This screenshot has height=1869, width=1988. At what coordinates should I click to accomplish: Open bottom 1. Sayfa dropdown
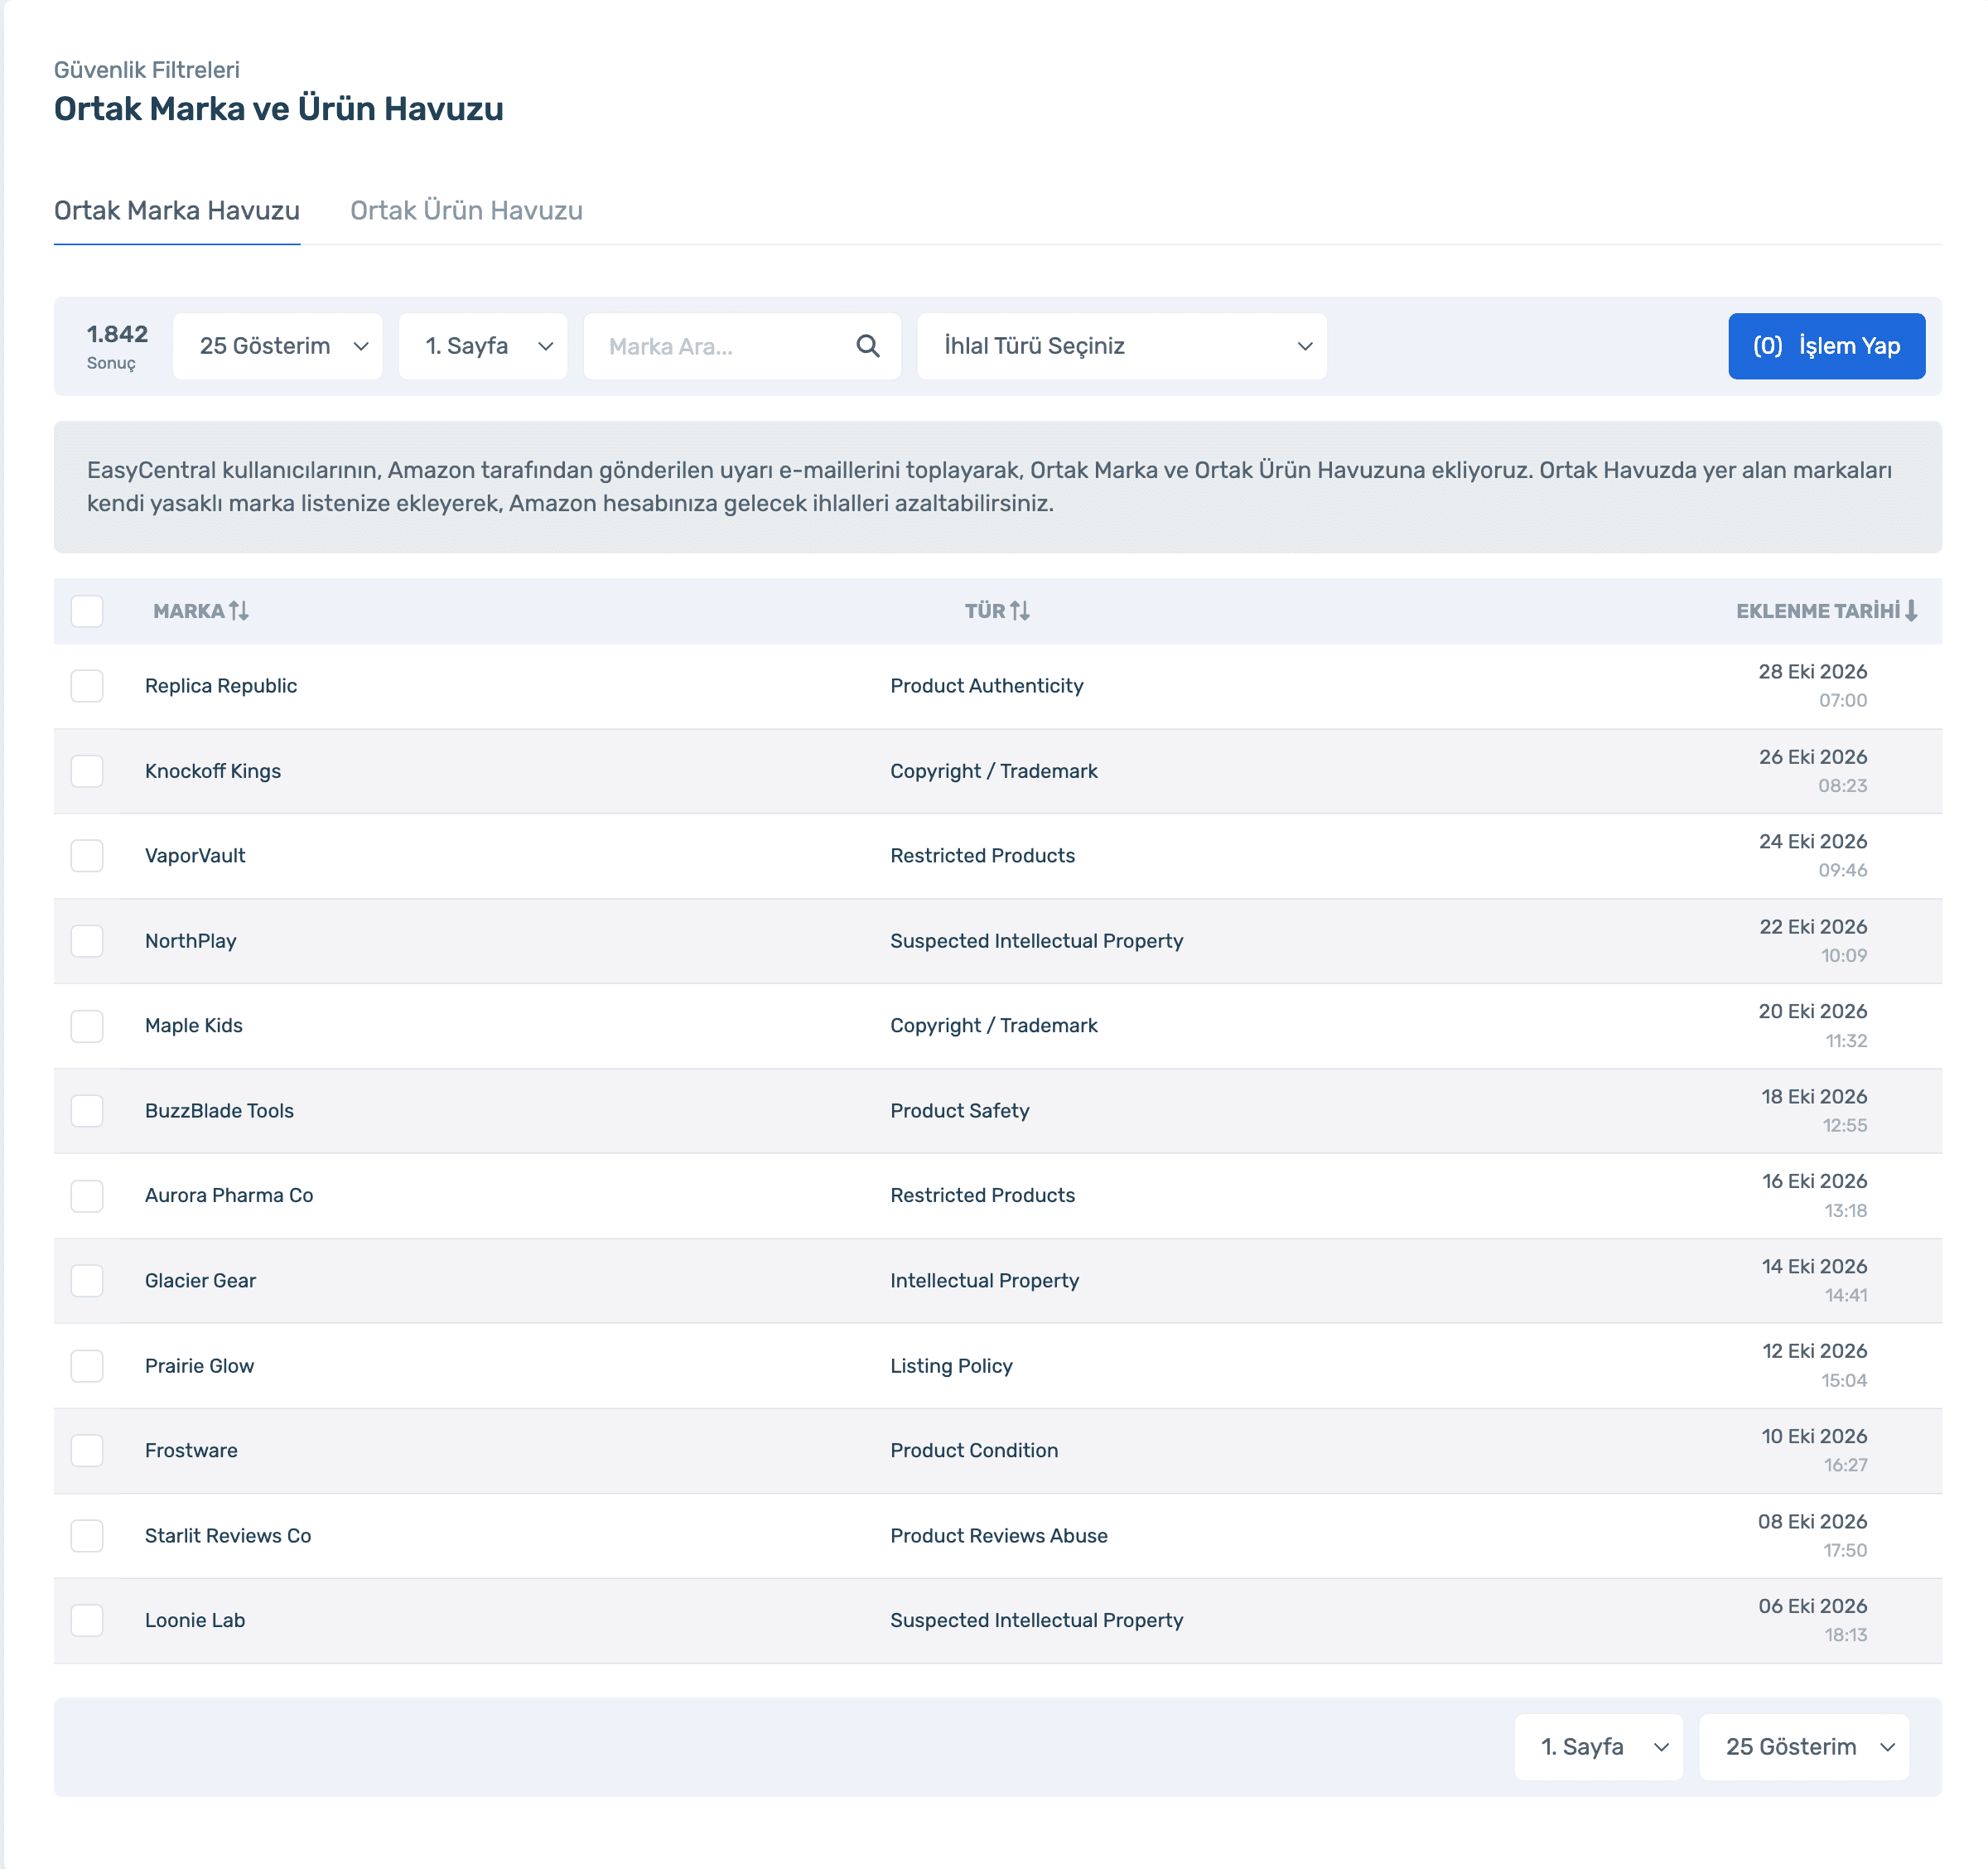coord(1599,1747)
